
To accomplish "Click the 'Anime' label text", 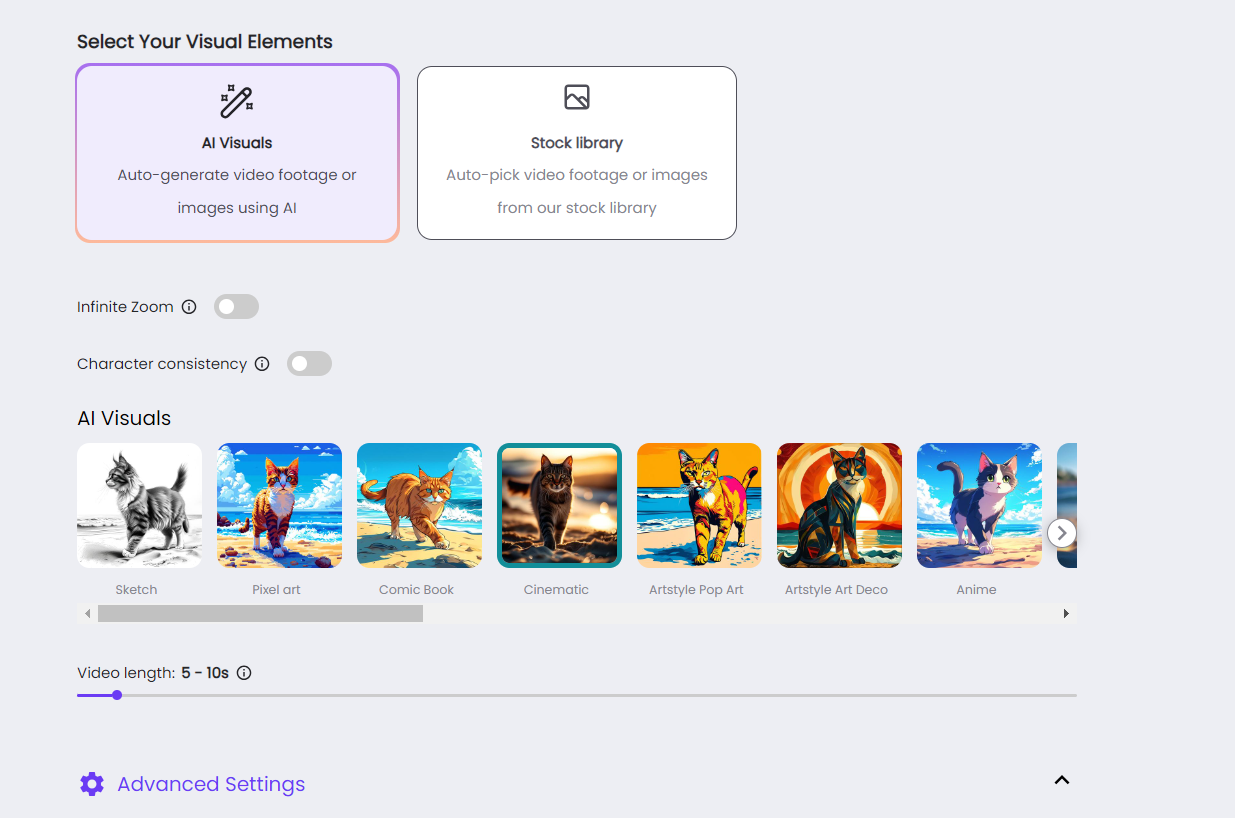I will pos(976,590).
